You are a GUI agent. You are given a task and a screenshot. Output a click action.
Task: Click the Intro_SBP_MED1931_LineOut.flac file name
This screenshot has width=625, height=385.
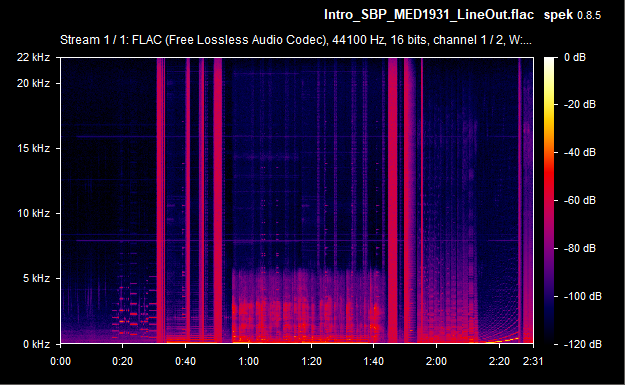tap(428, 15)
